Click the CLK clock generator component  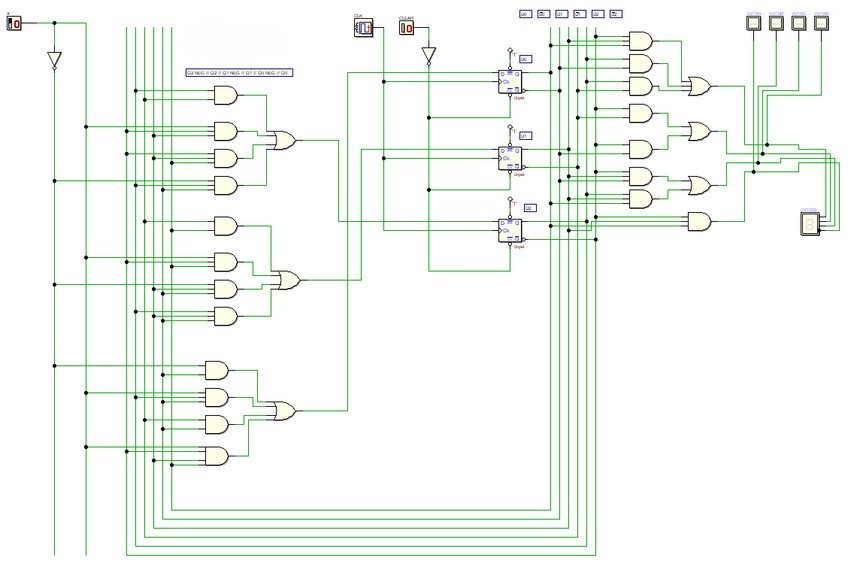pos(364,28)
